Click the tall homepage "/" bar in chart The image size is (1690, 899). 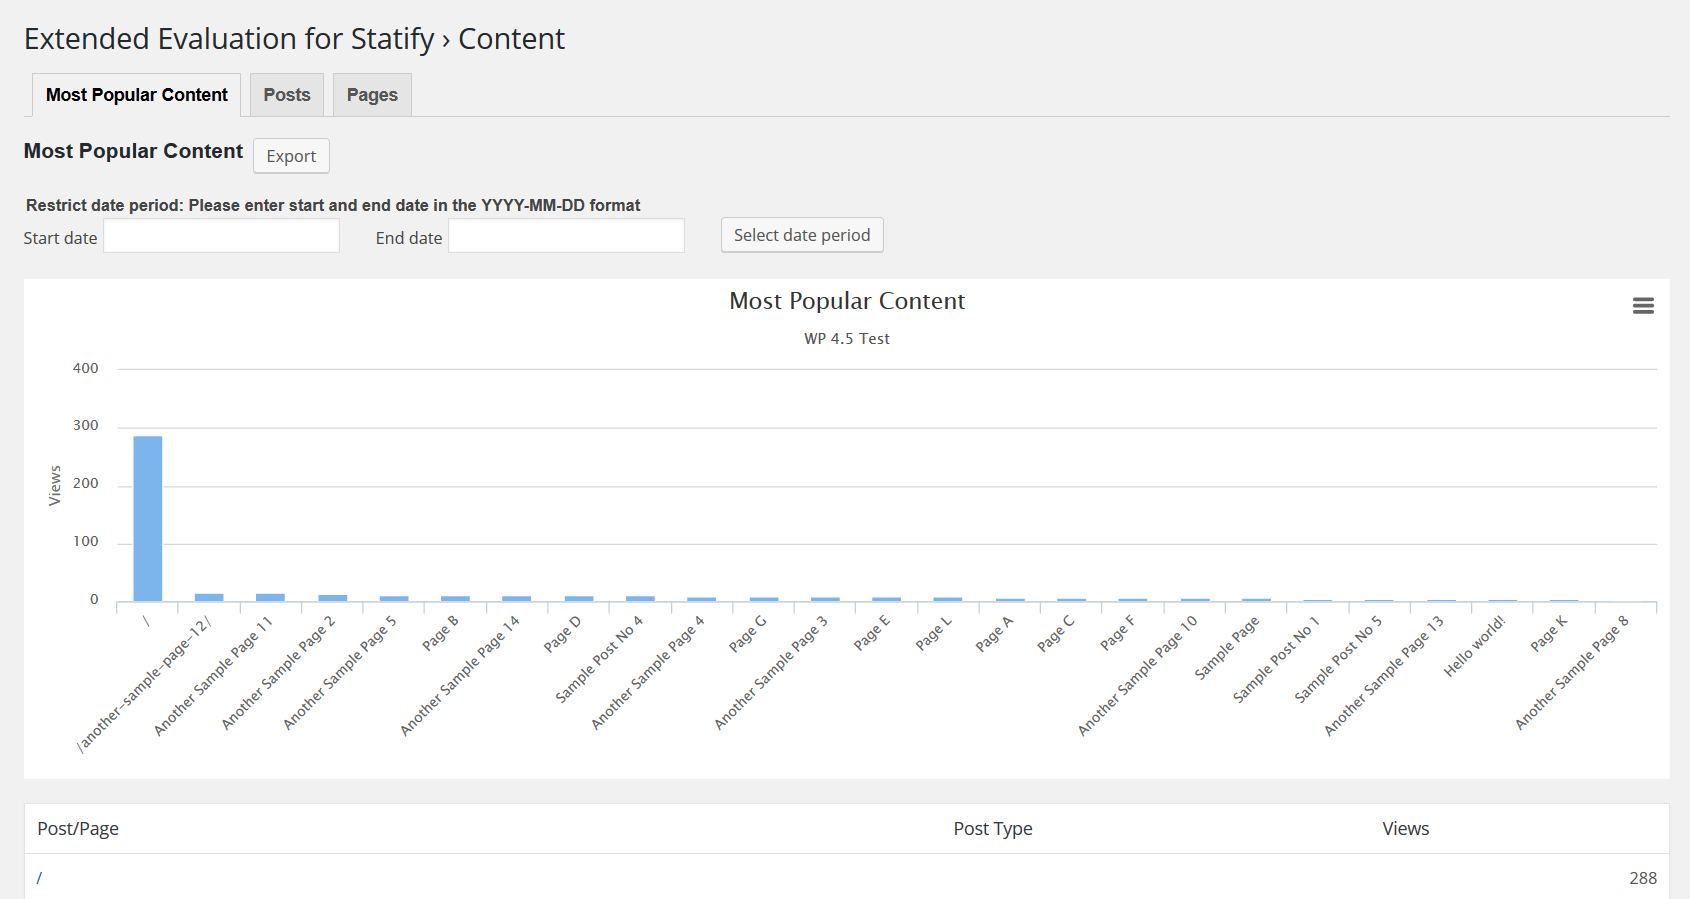(x=148, y=518)
